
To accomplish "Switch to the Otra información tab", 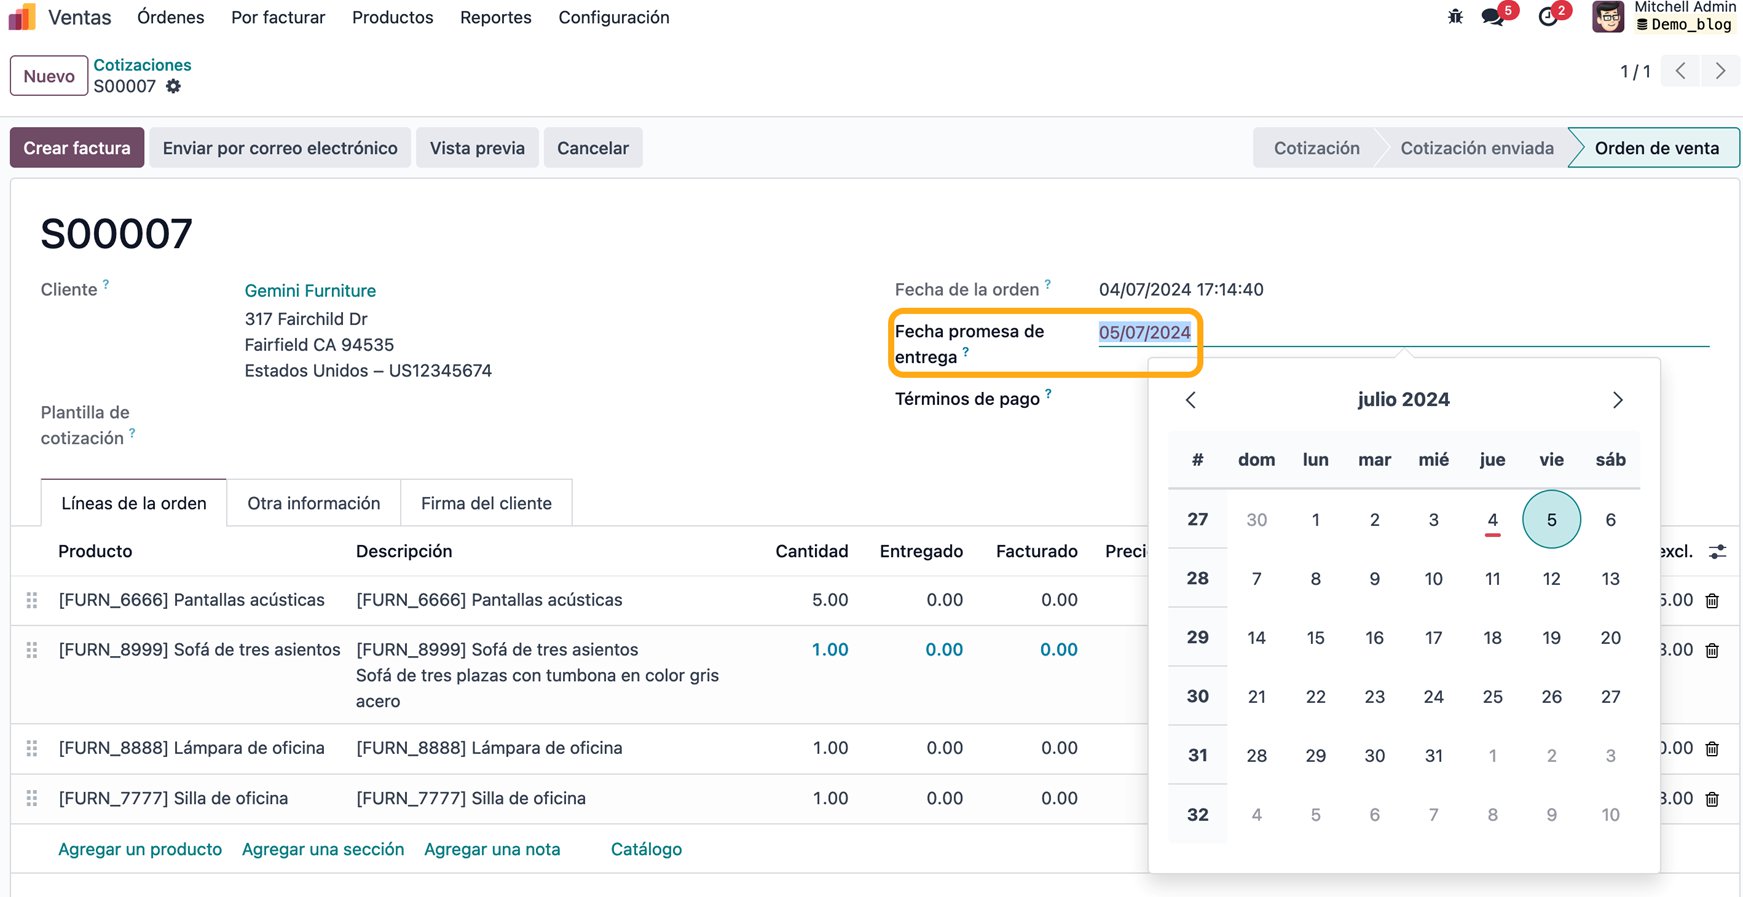I will coord(314,503).
